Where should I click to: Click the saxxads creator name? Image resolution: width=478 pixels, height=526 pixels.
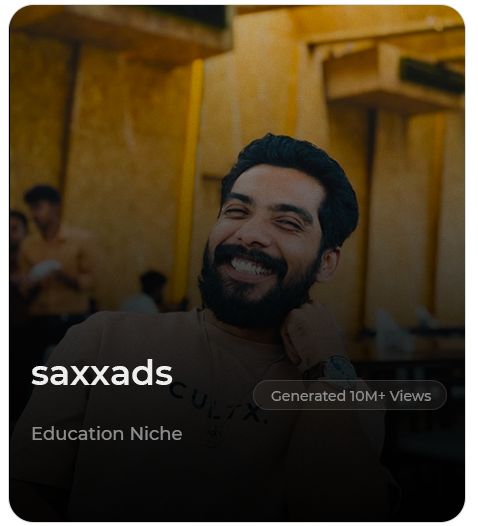click(102, 374)
